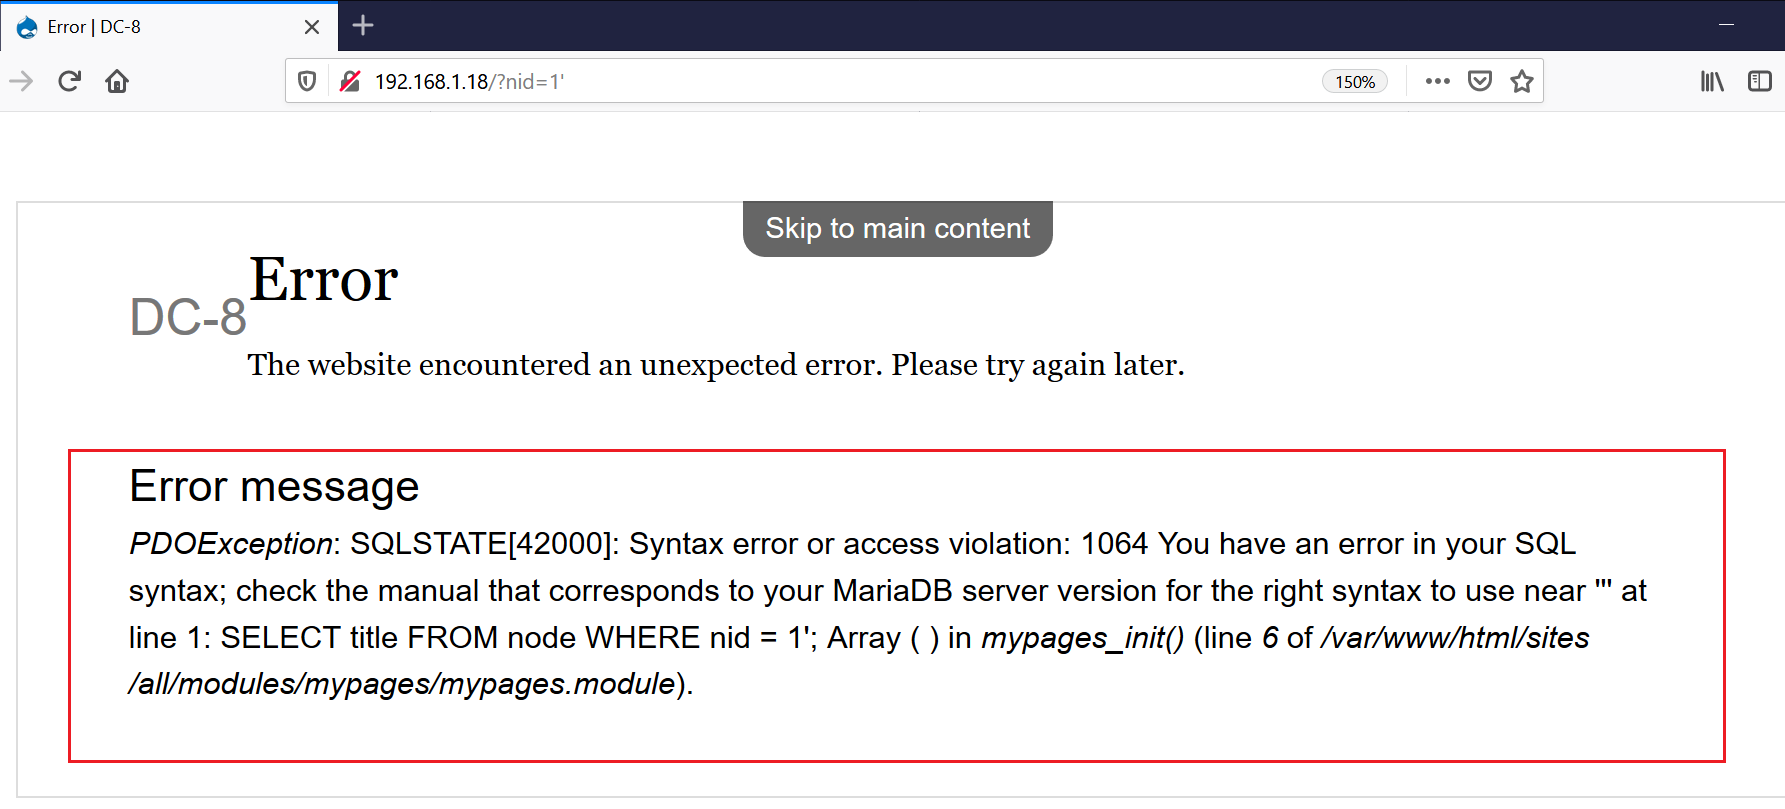
Task: Open the Library bookmarks panel
Action: pos(1712,81)
